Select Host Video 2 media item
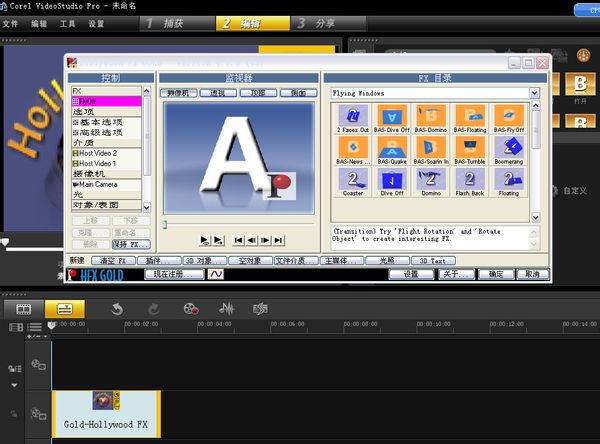 pos(106,153)
